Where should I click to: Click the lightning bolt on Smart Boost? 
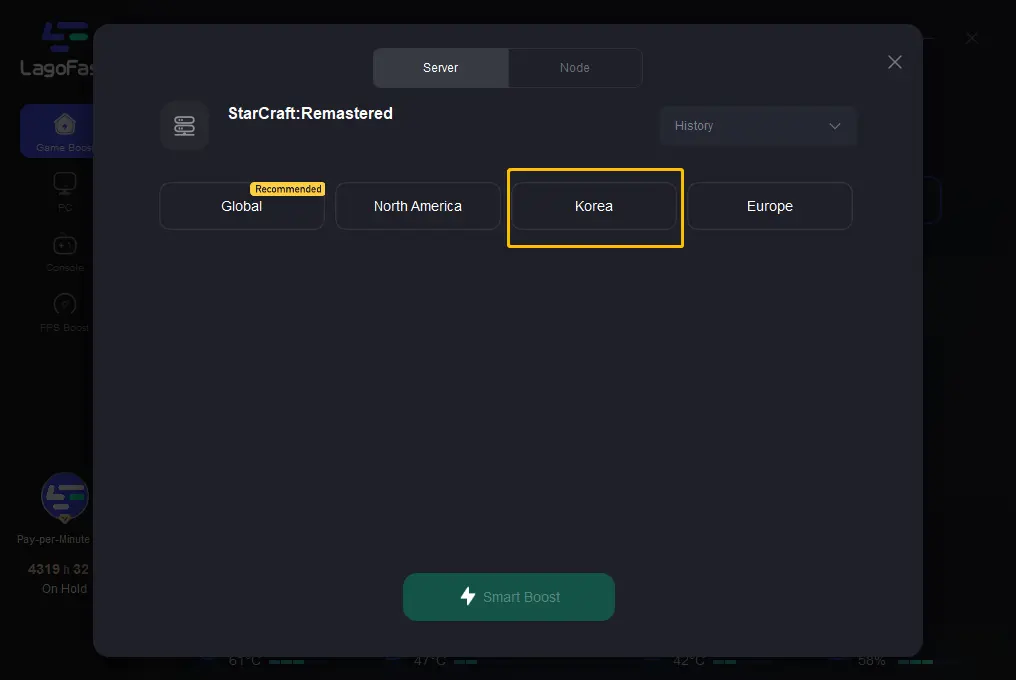tap(468, 596)
